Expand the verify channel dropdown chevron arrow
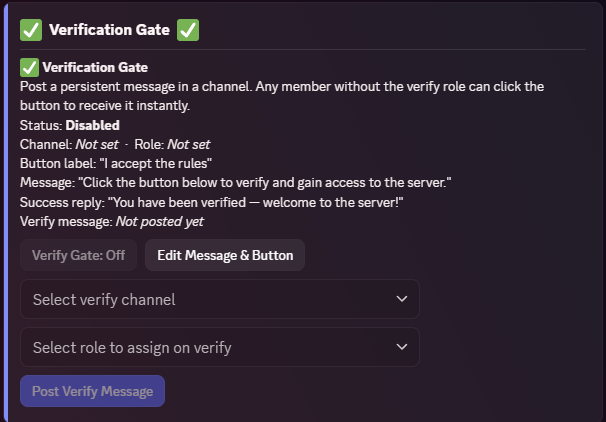 tap(402, 299)
